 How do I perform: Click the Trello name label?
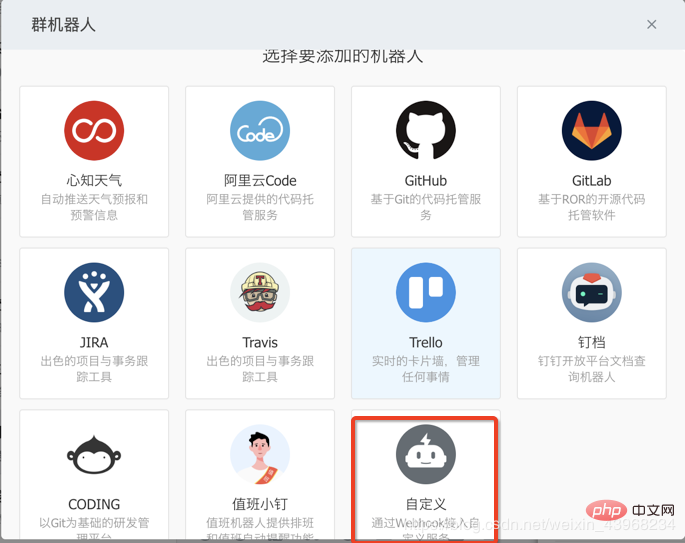tap(426, 342)
